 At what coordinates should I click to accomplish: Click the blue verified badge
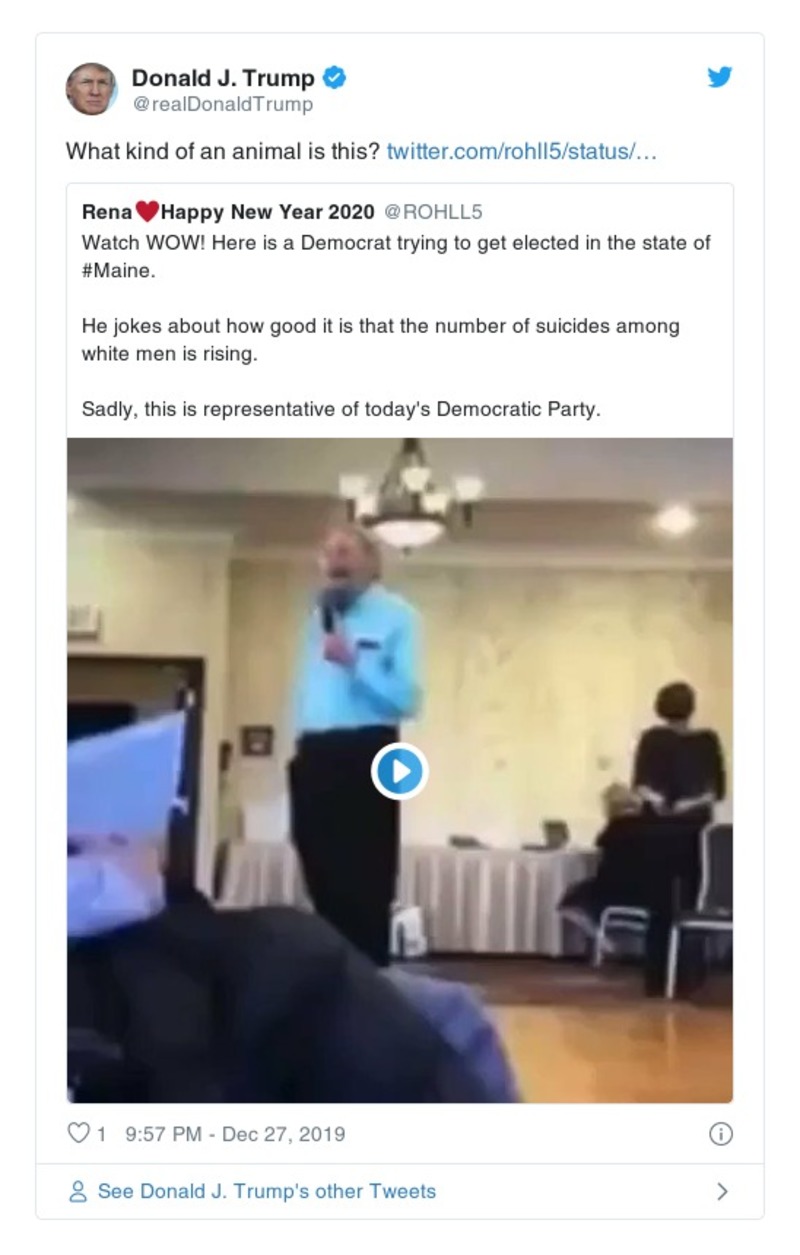click(x=336, y=77)
